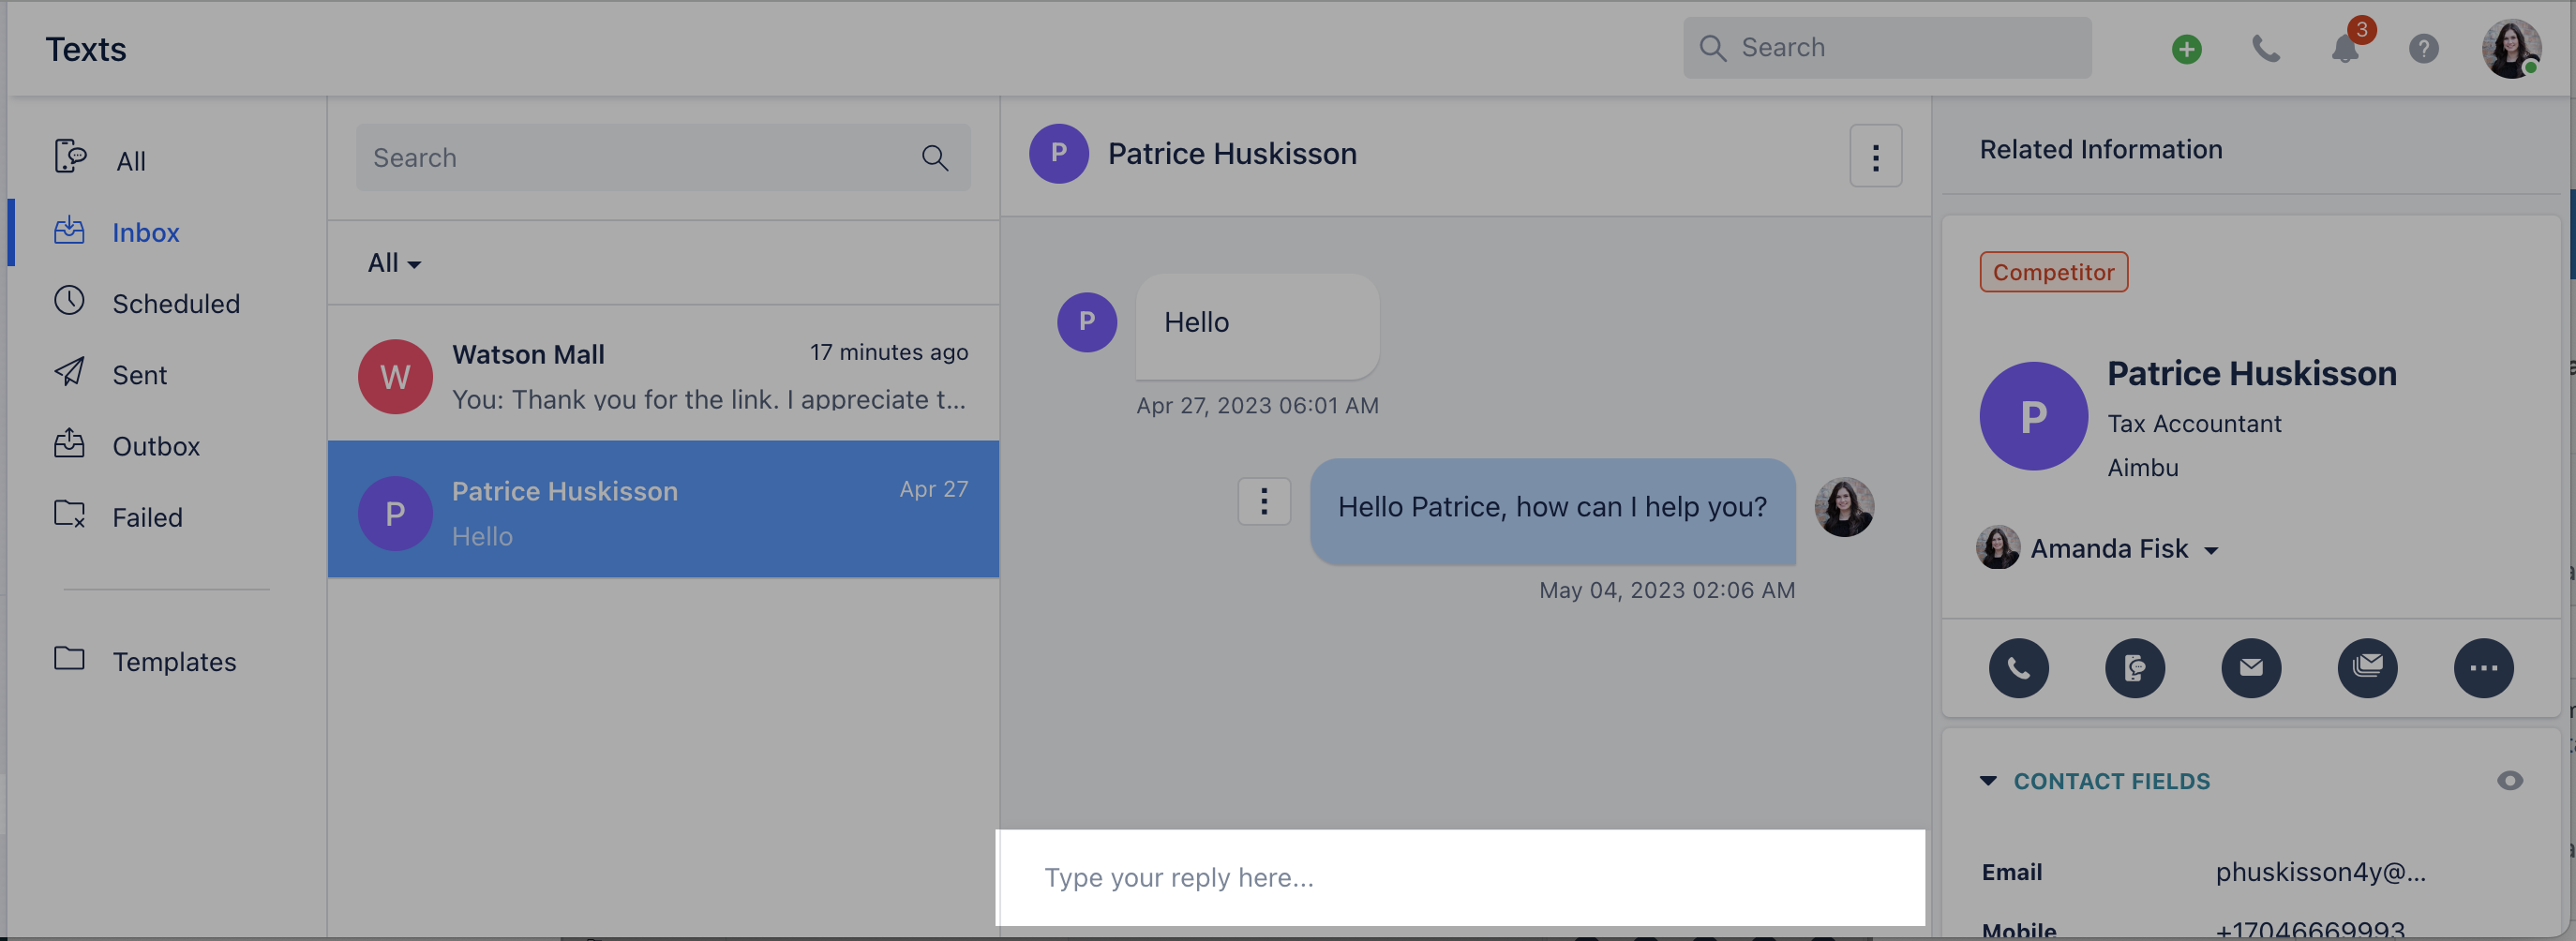Click the Competitor tag label
Image resolution: width=2576 pixels, height=941 pixels.
2053,271
